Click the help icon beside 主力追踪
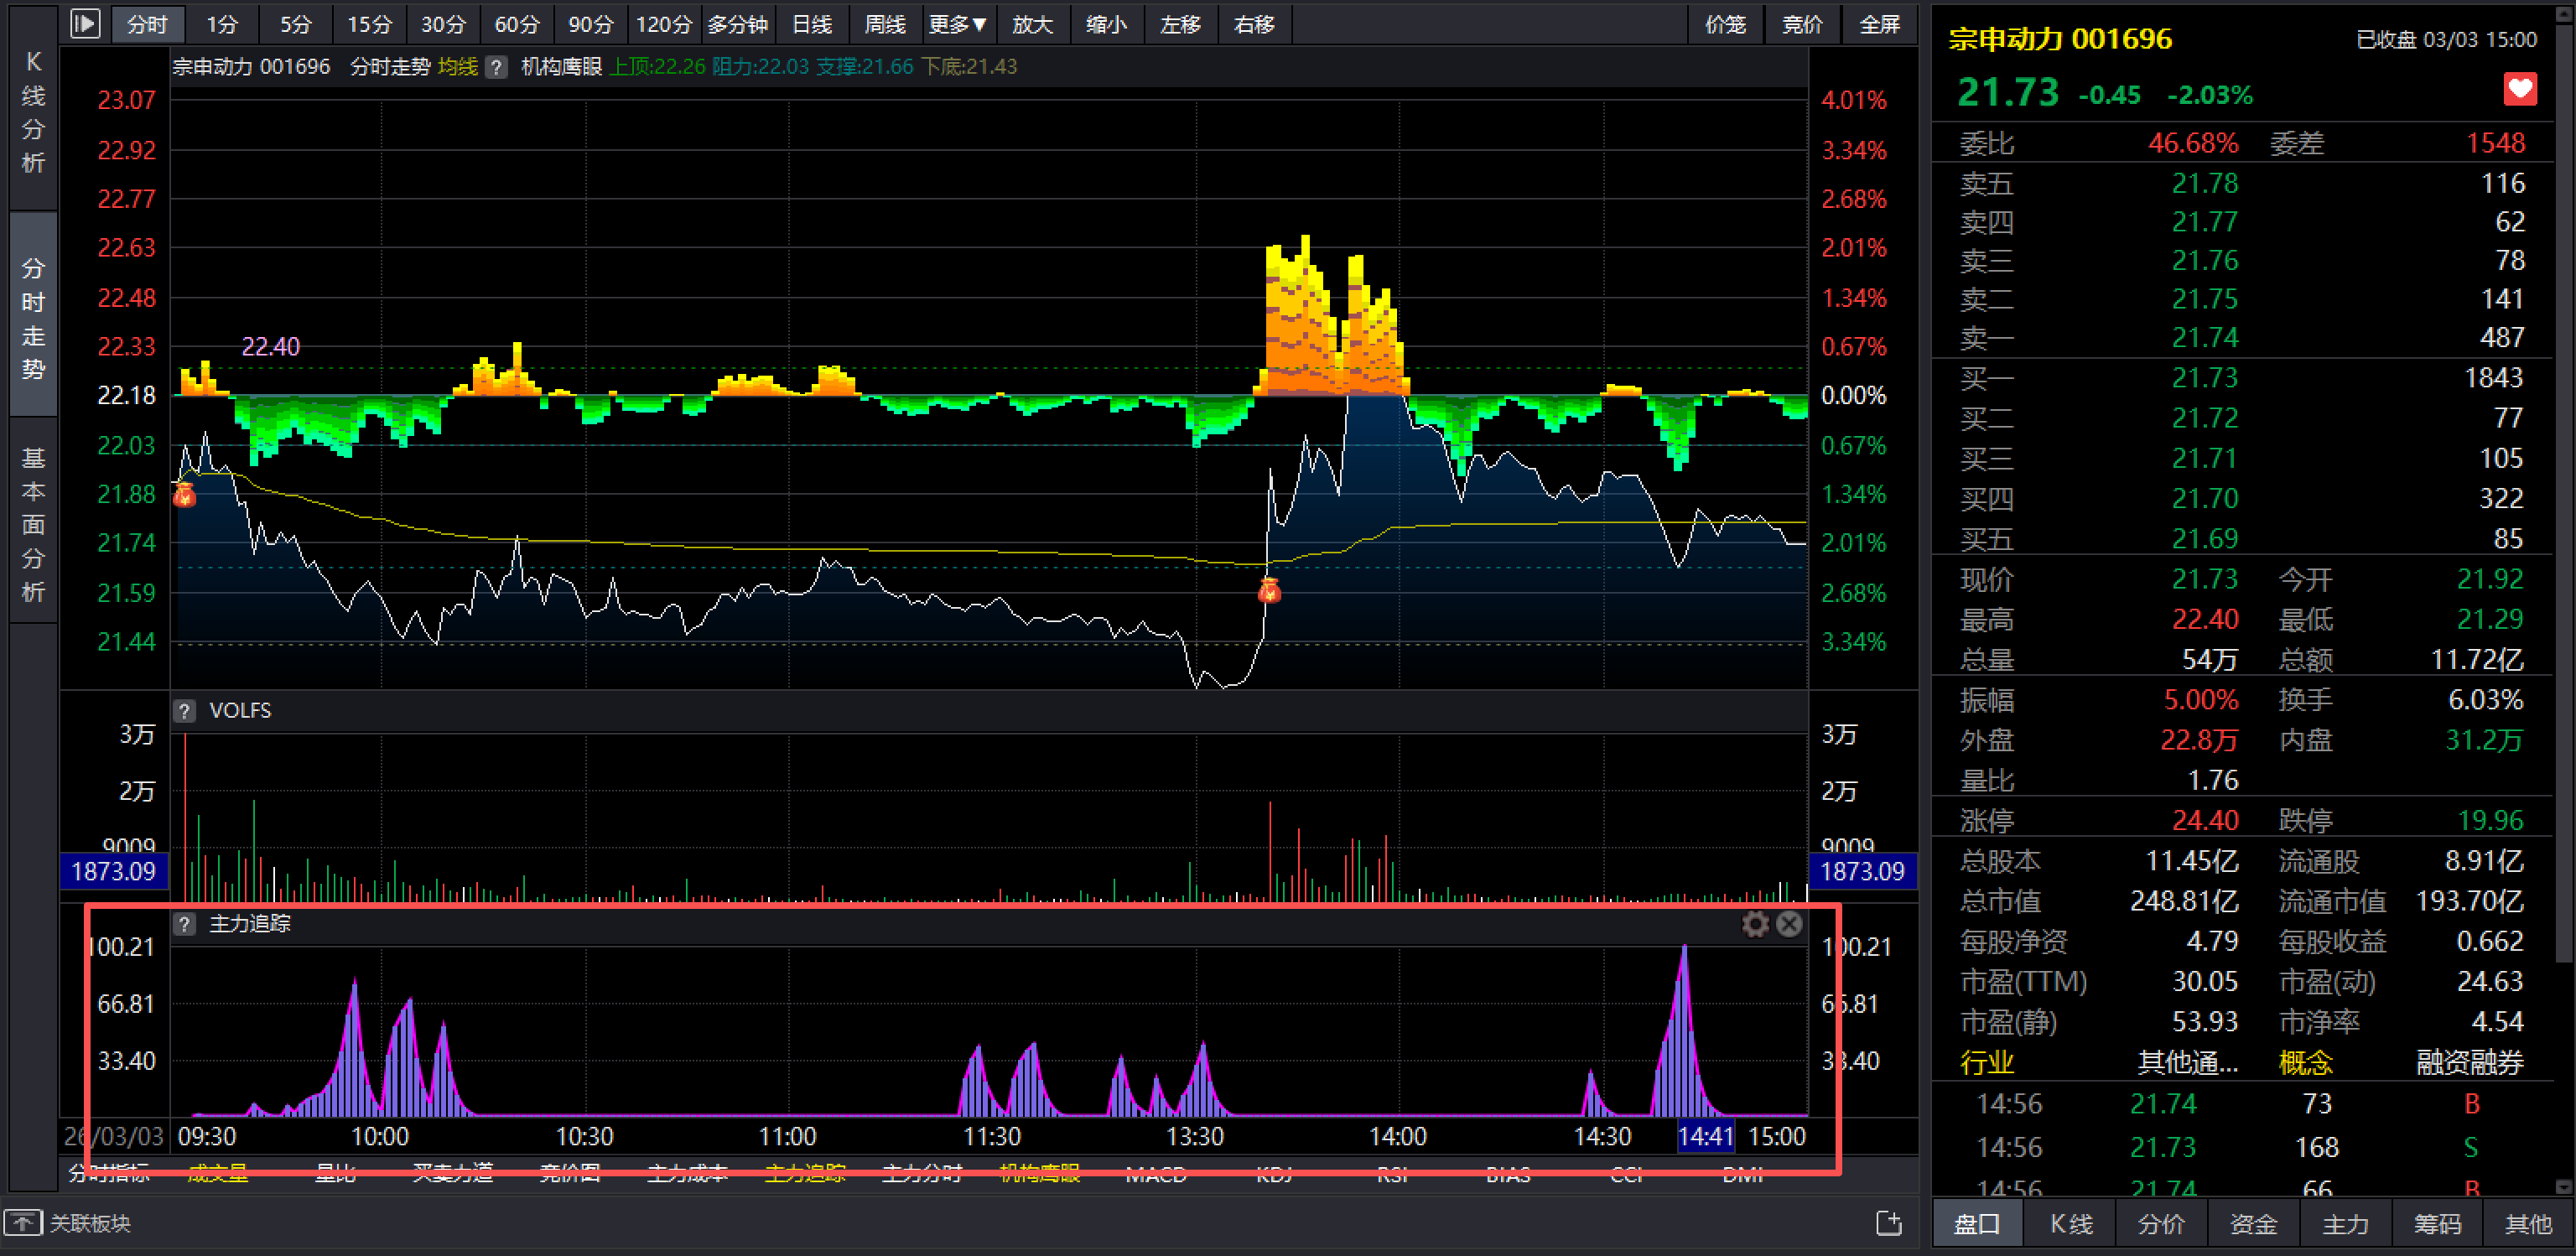 click(x=184, y=924)
